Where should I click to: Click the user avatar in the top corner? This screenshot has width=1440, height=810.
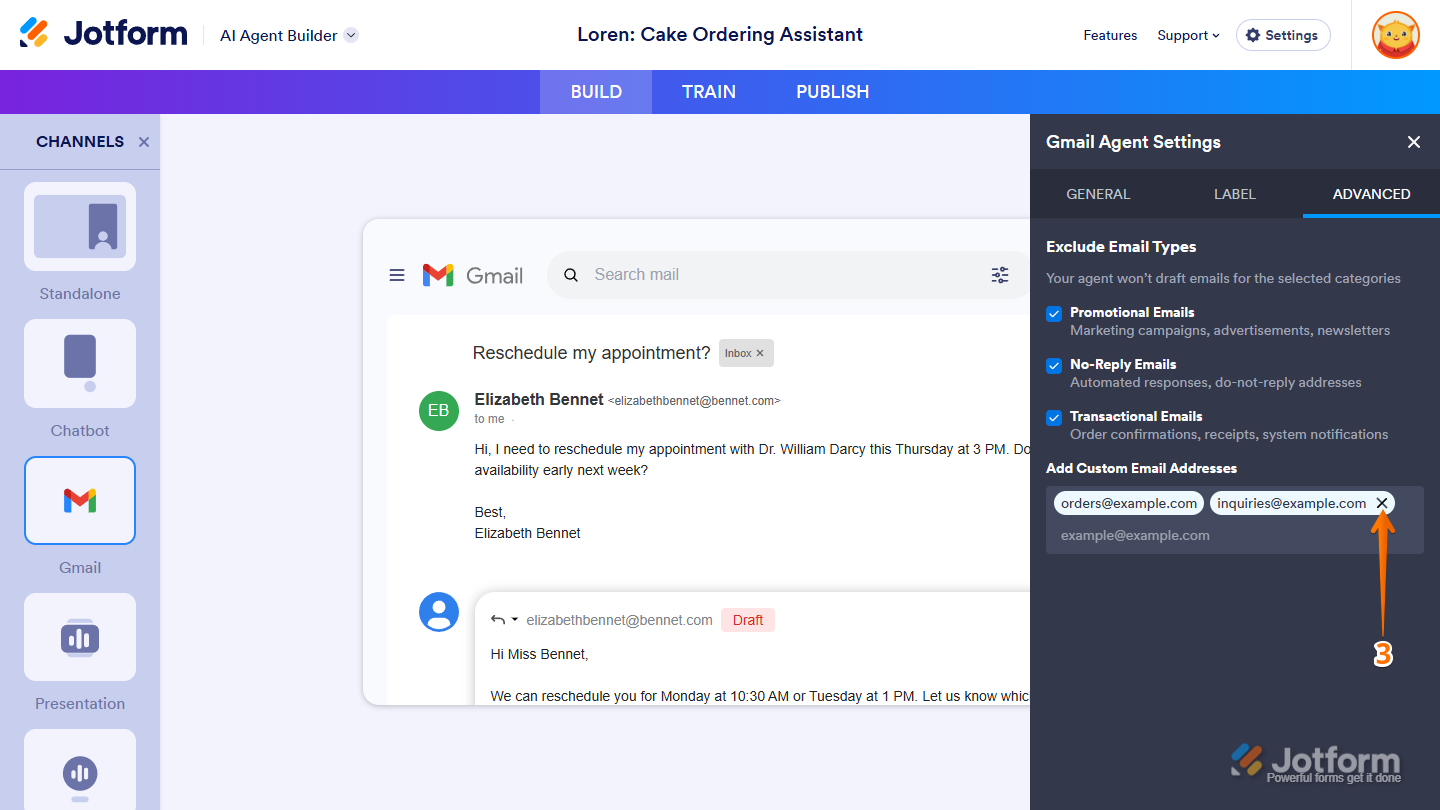point(1396,35)
